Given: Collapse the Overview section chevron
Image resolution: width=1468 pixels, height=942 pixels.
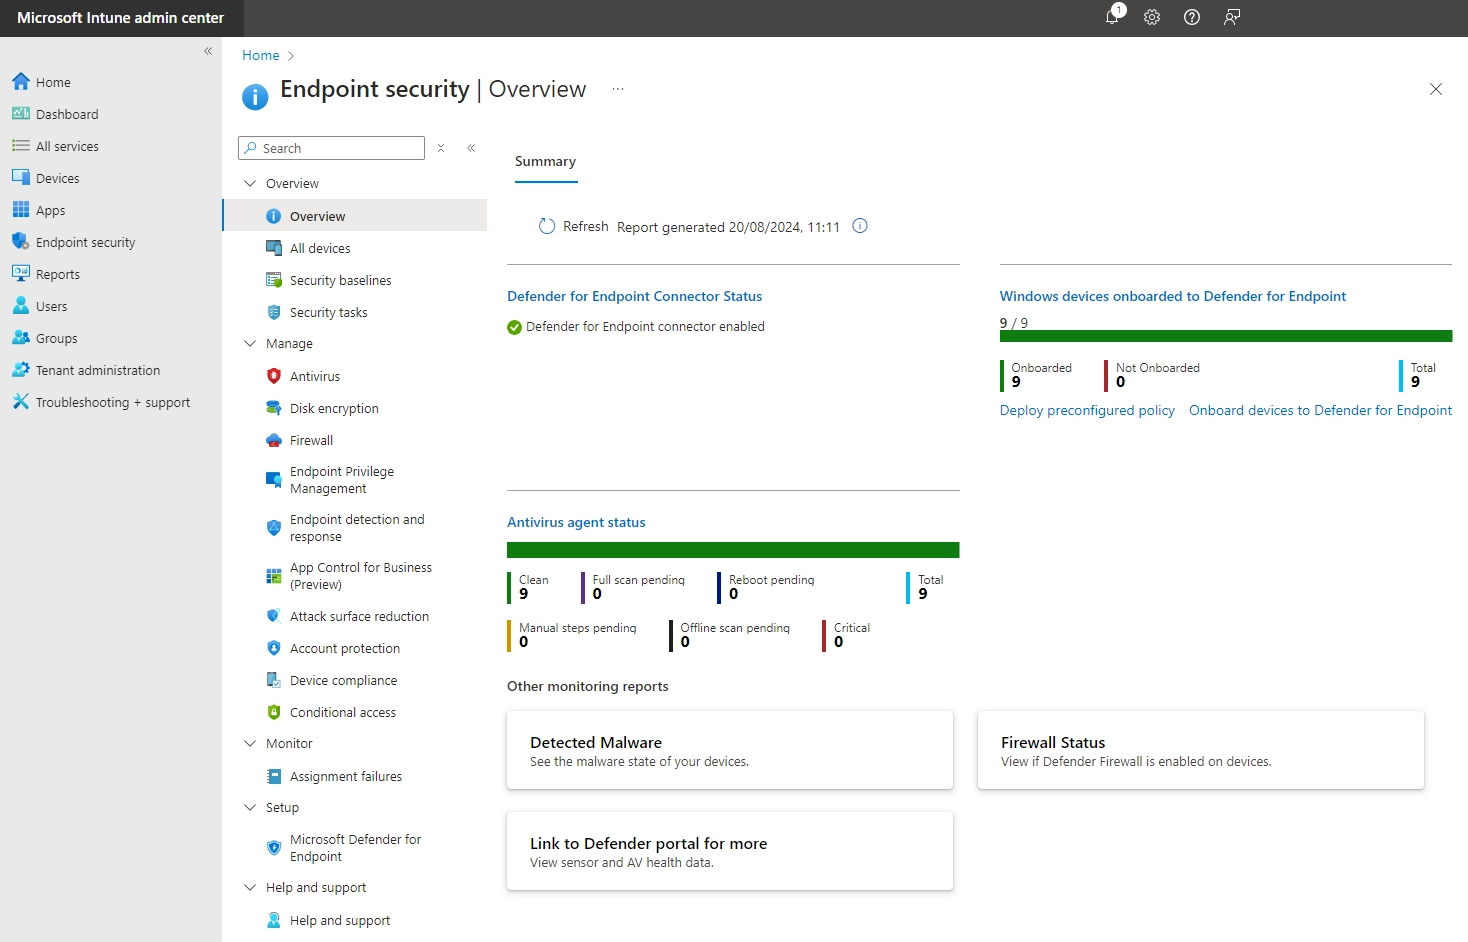Looking at the screenshot, I should [x=250, y=183].
